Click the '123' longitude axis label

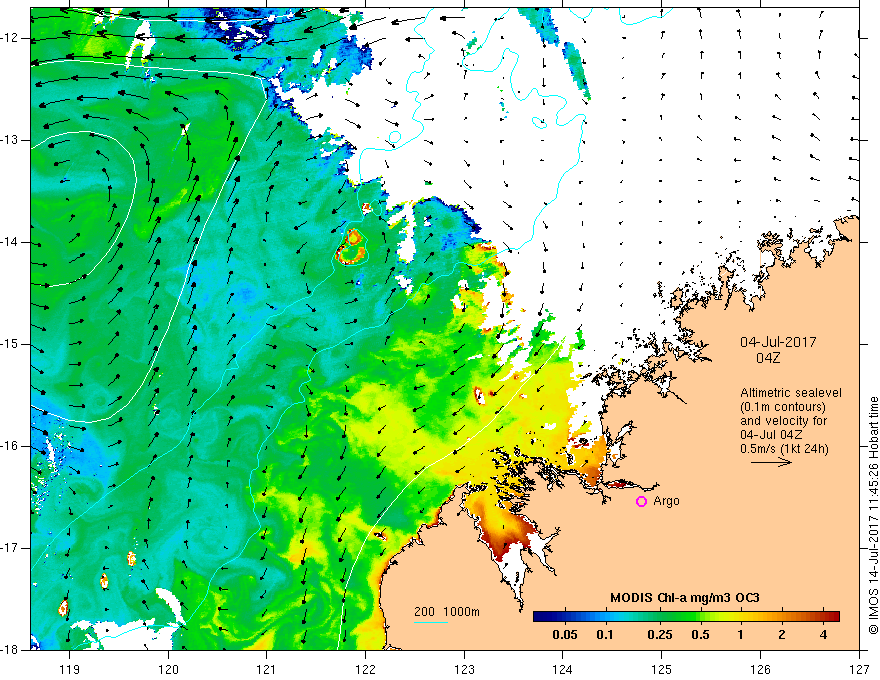pyautogui.click(x=464, y=669)
